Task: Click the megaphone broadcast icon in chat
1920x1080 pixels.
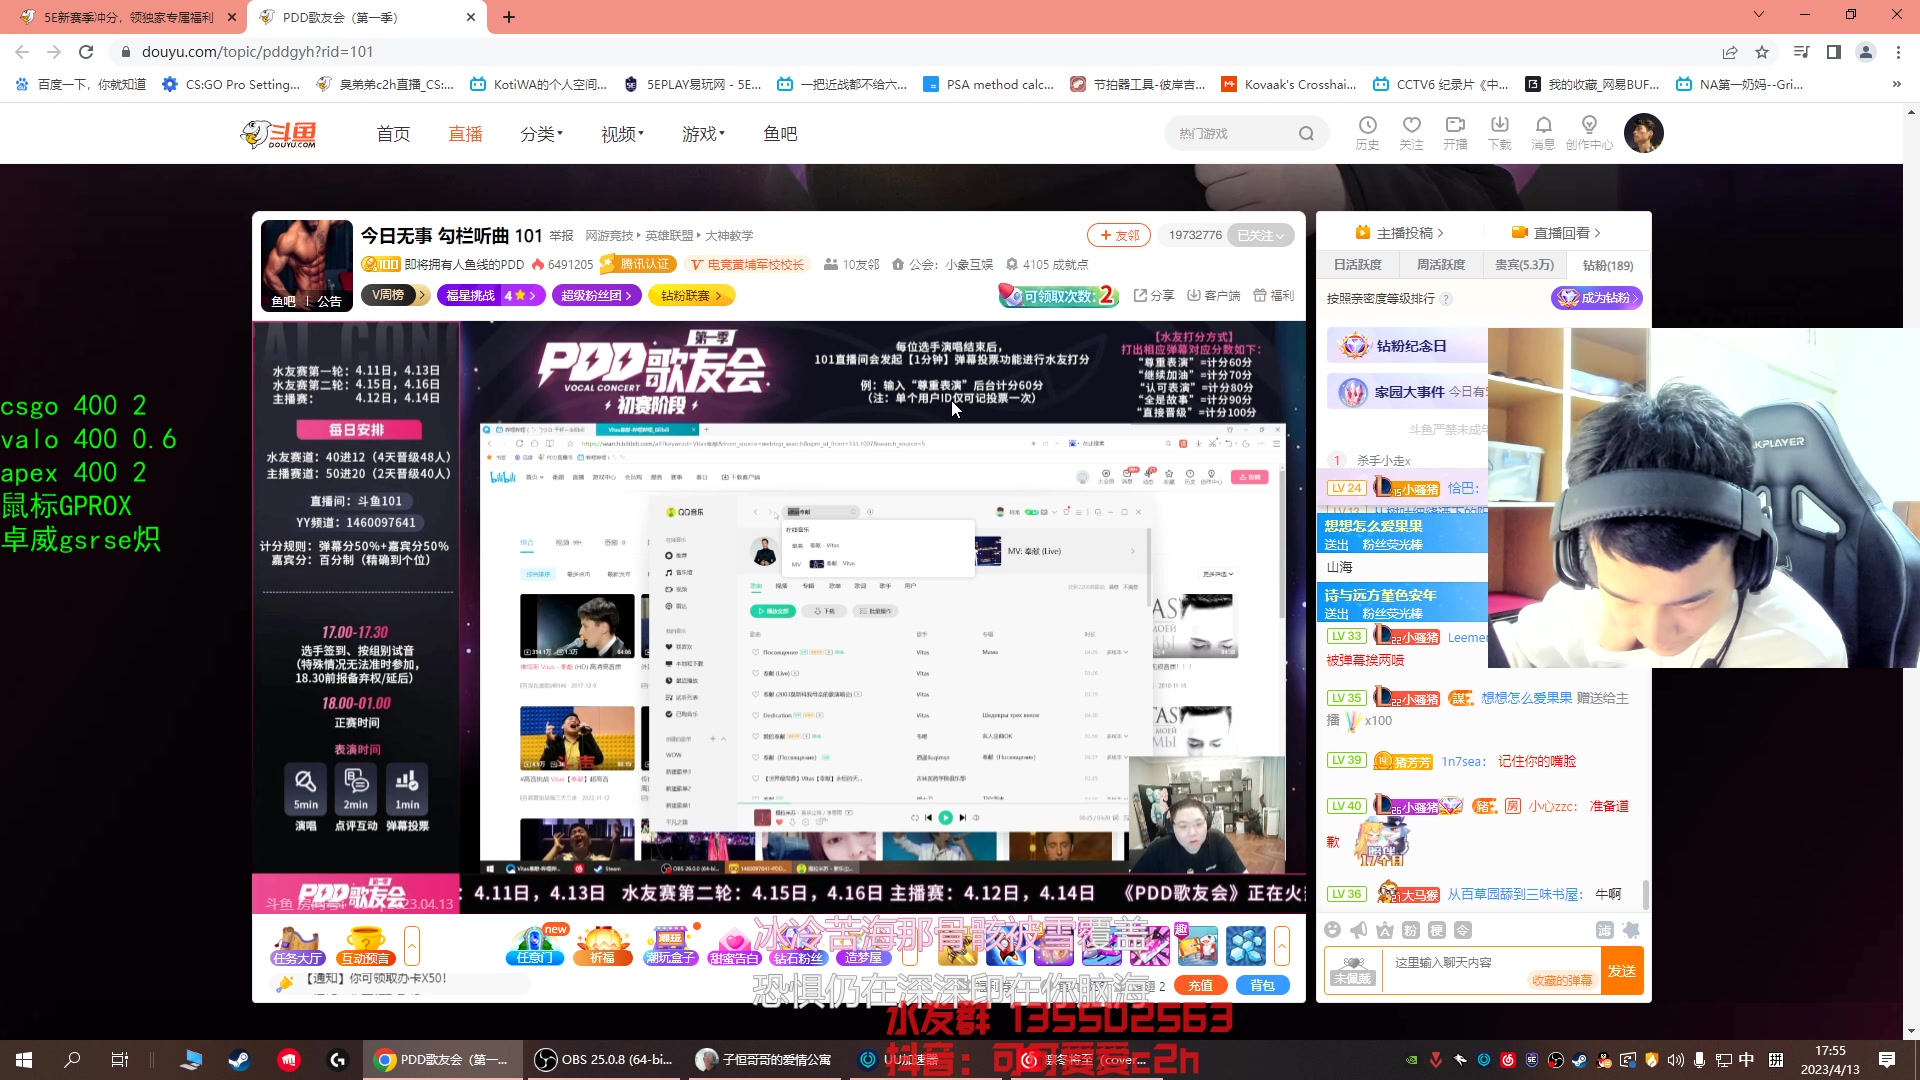Action: tap(1358, 930)
